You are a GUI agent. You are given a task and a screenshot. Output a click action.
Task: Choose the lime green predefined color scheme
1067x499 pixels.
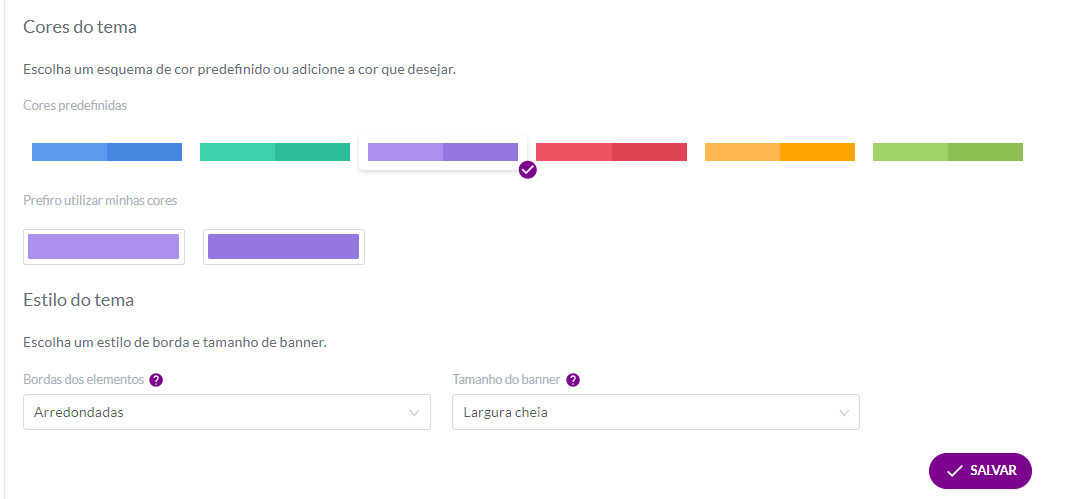click(x=948, y=152)
